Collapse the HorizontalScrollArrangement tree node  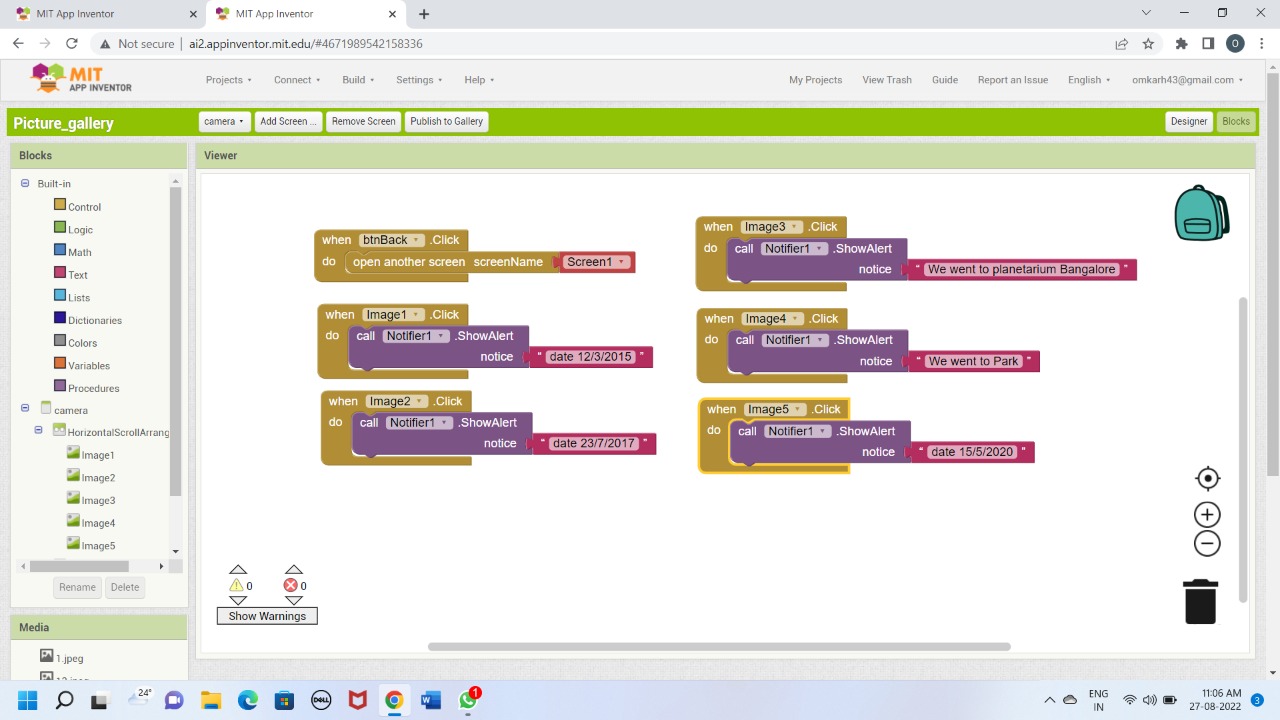click(x=39, y=430)
